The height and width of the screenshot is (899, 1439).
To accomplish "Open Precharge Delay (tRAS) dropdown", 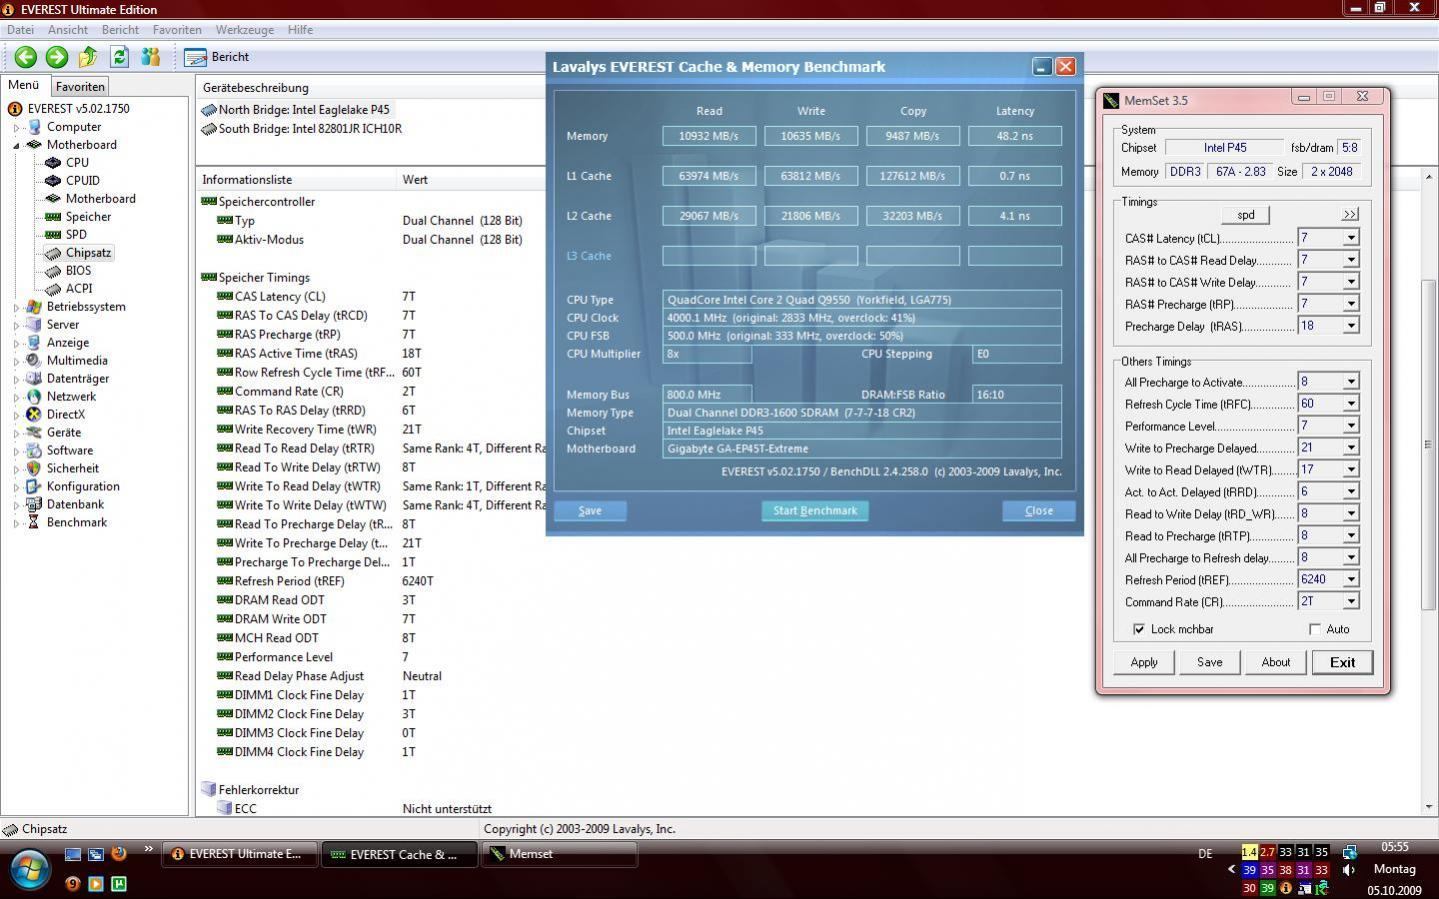I will coord(1351,326).
